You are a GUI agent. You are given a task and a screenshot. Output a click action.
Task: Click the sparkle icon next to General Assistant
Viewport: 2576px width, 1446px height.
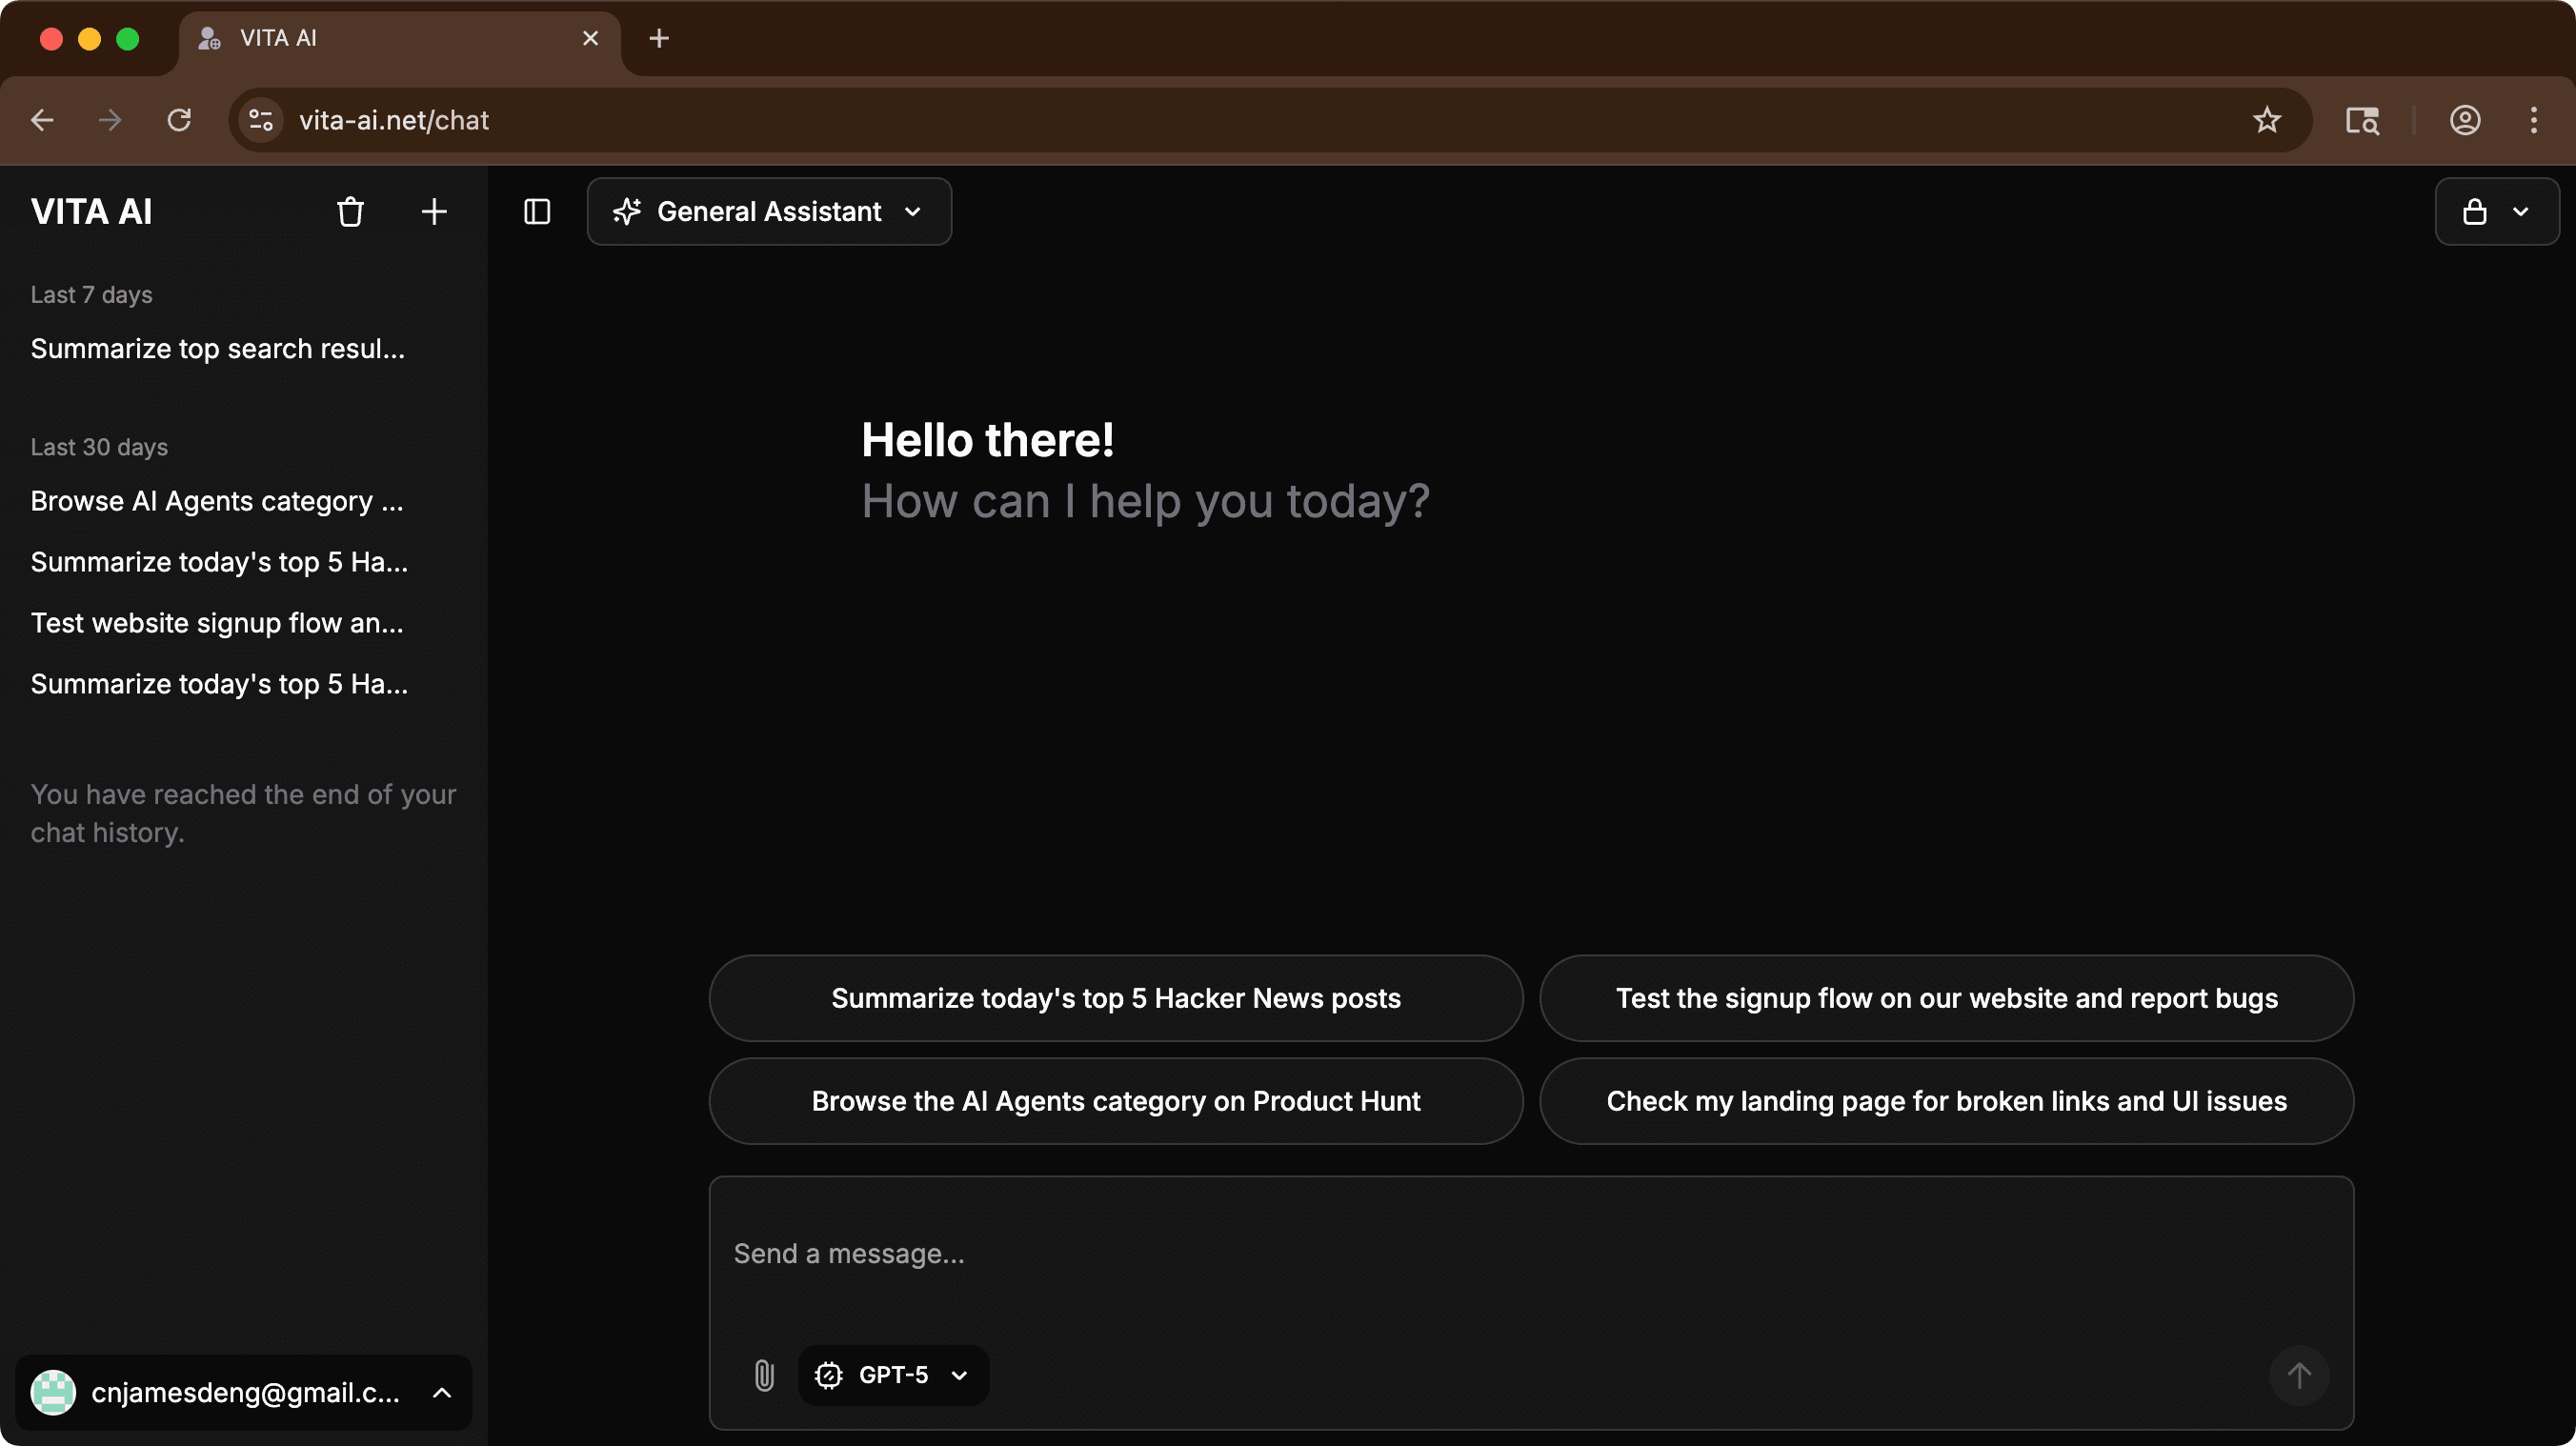click(x=626, y=211)
